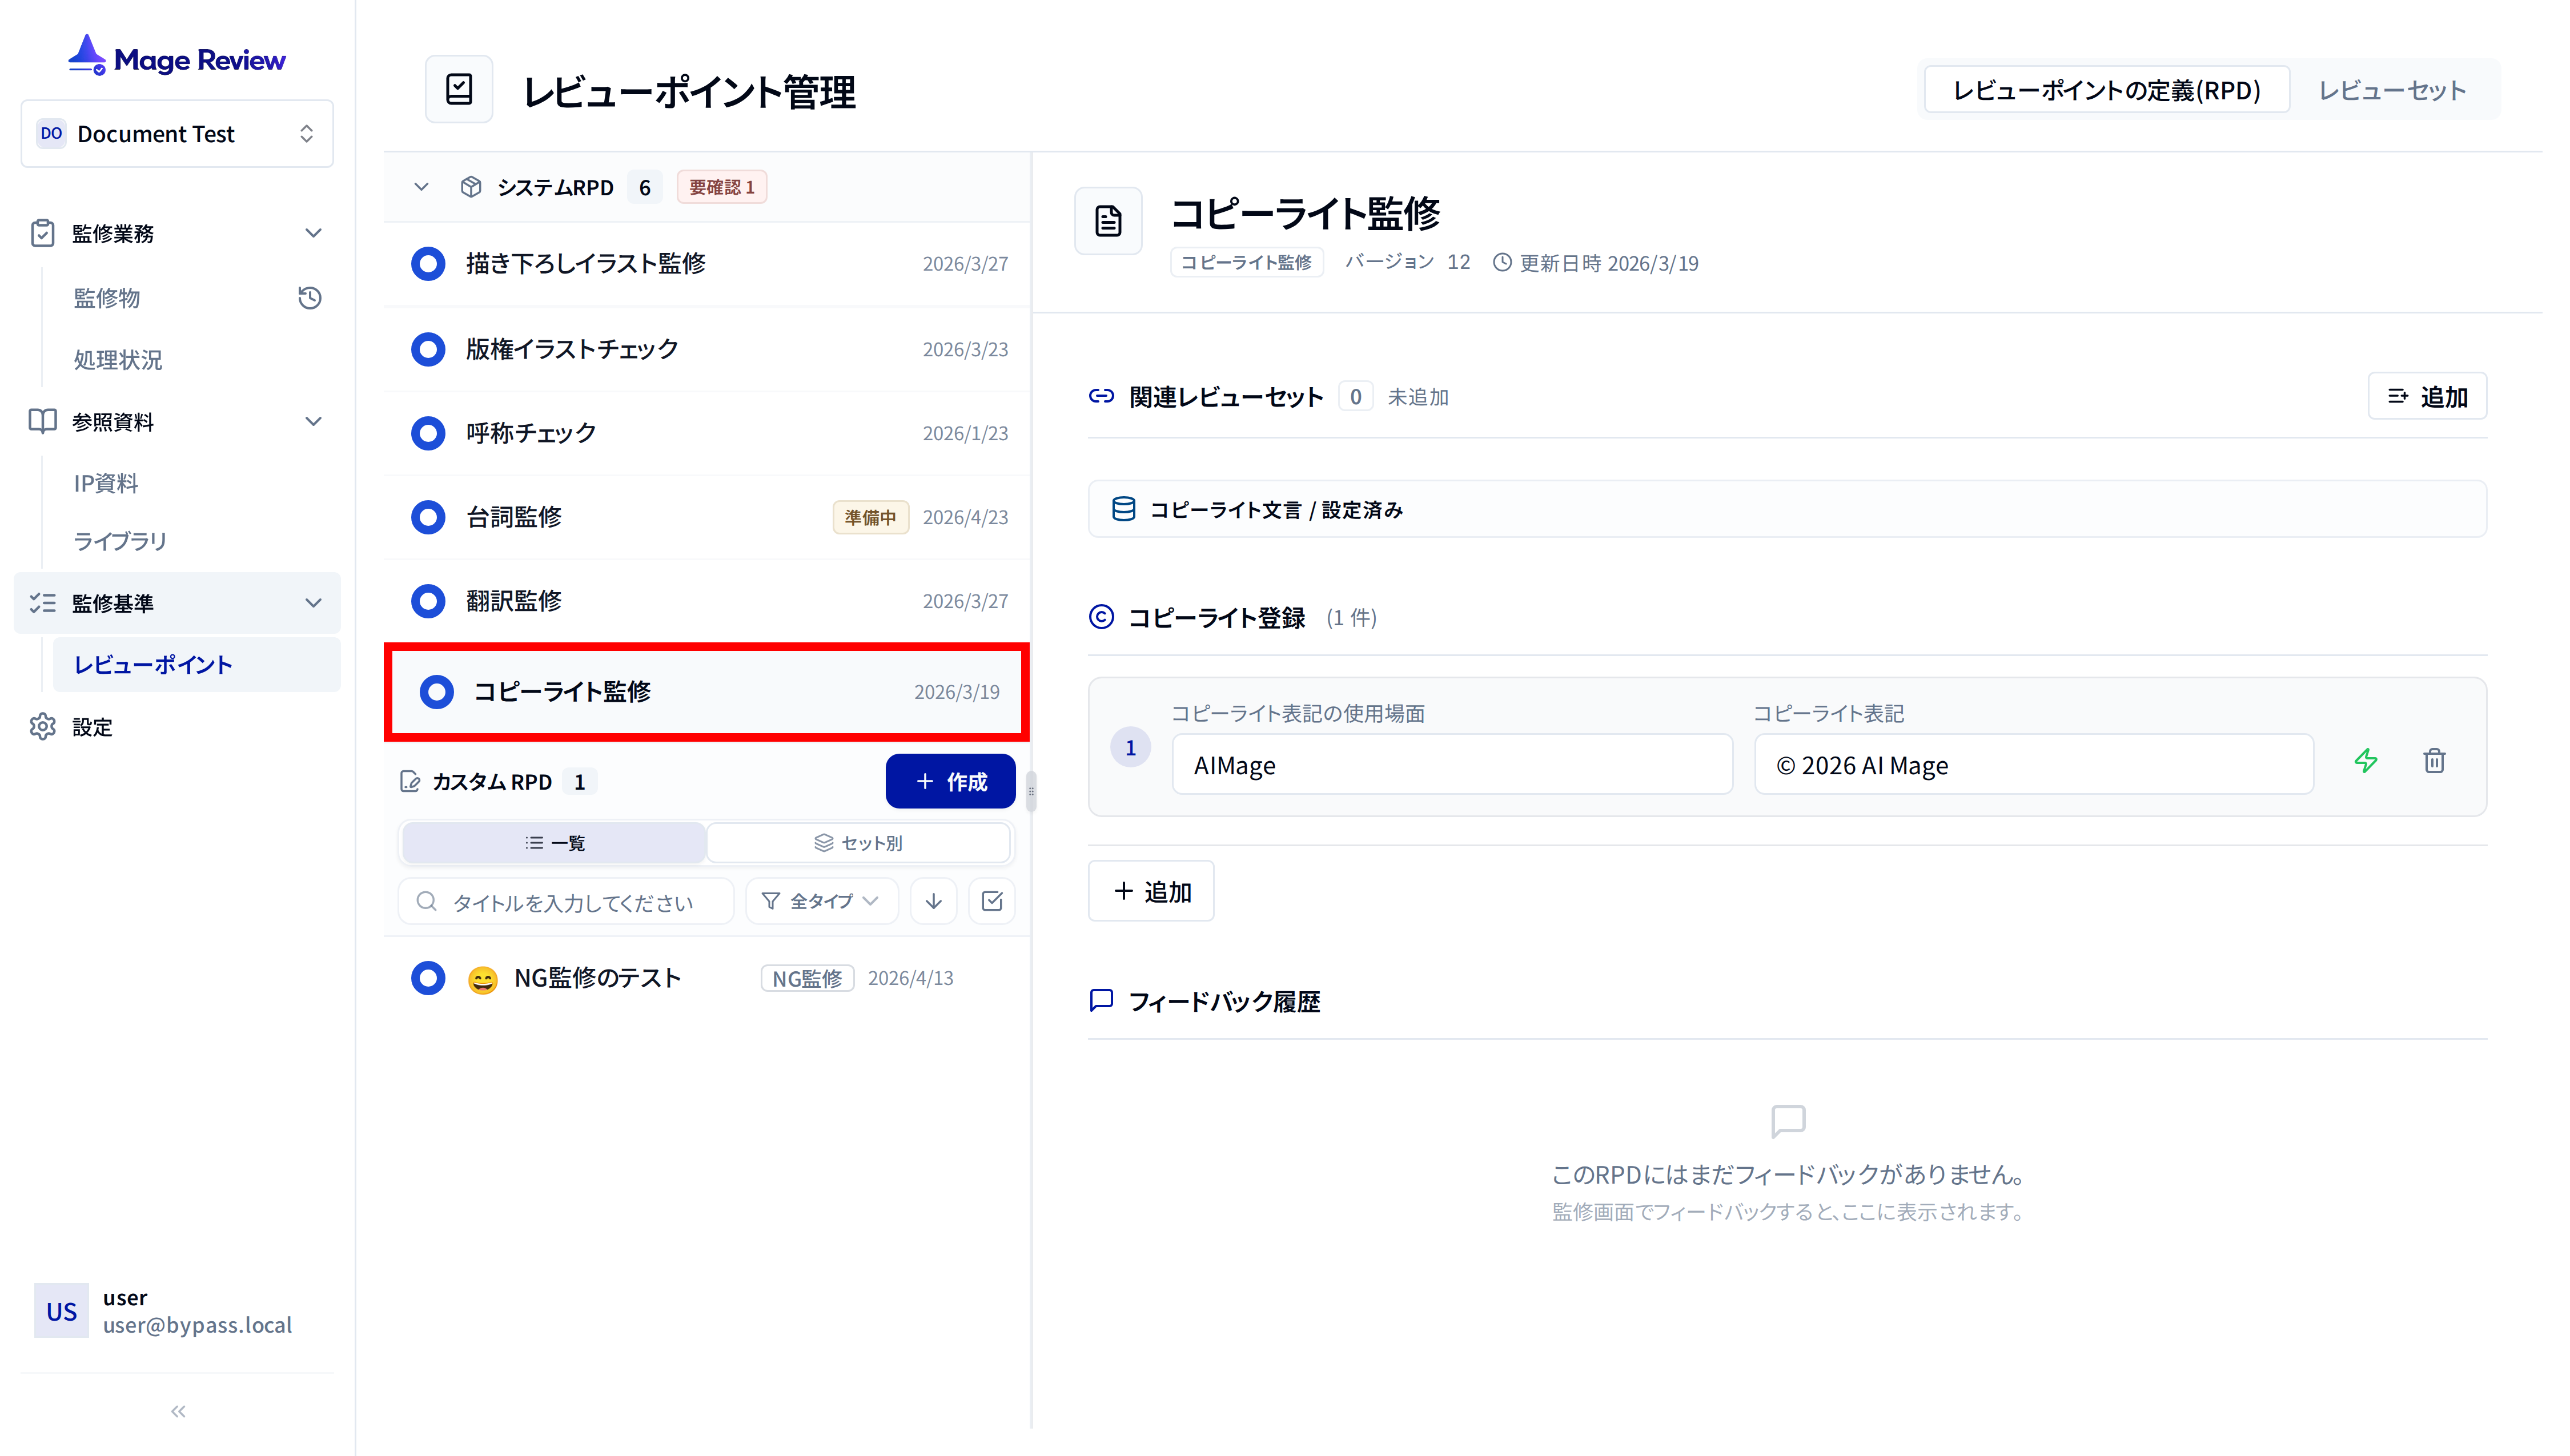
Task: Collapse the システムRPD section chevron
Action: (421, 187)
